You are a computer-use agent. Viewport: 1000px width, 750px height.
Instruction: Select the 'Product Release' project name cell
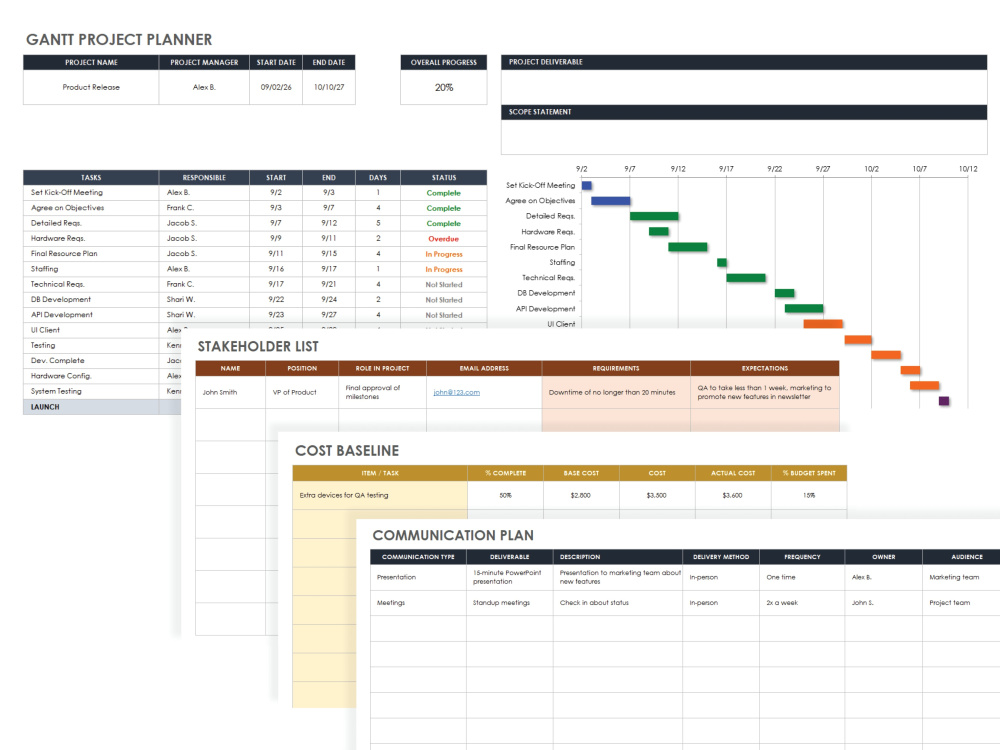point(91,87)
